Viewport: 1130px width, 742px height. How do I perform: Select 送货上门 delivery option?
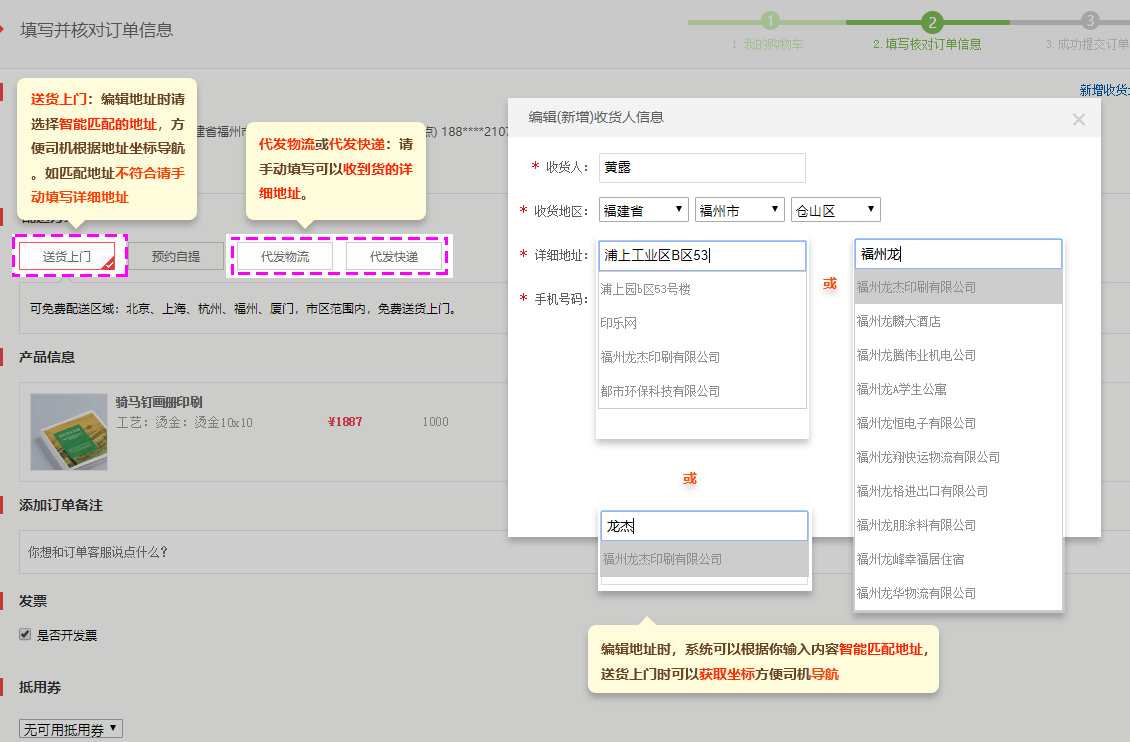point(67,256)
